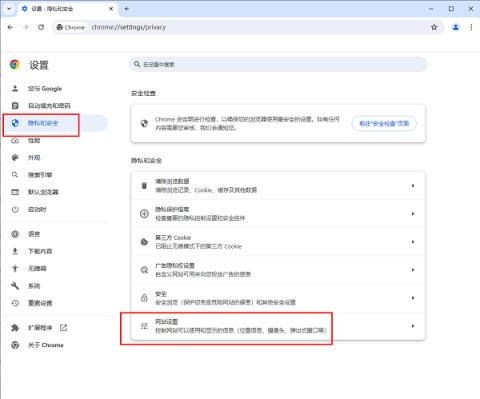Click the 前往"安全检查"页面 button

click(384, 124)
